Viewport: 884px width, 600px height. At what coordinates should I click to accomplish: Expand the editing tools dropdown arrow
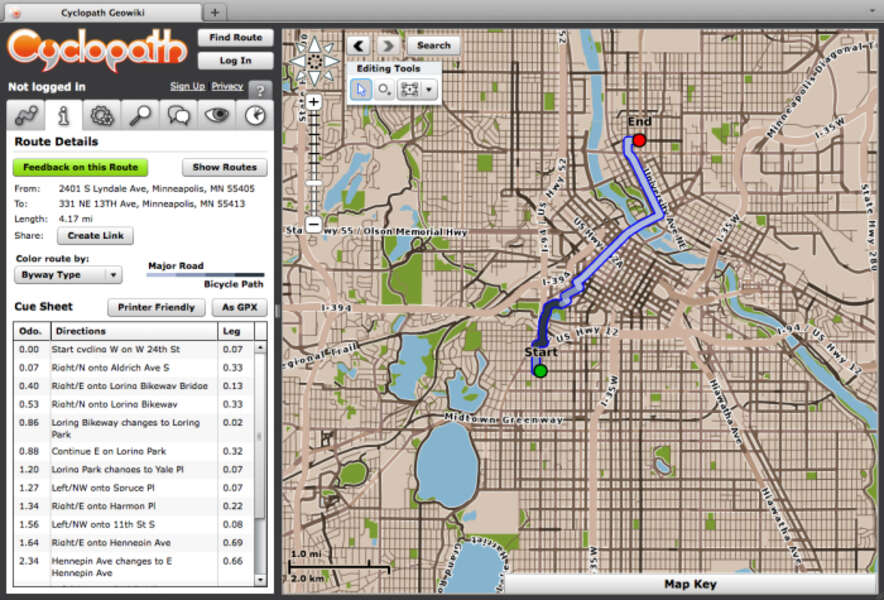pos(429,89)
